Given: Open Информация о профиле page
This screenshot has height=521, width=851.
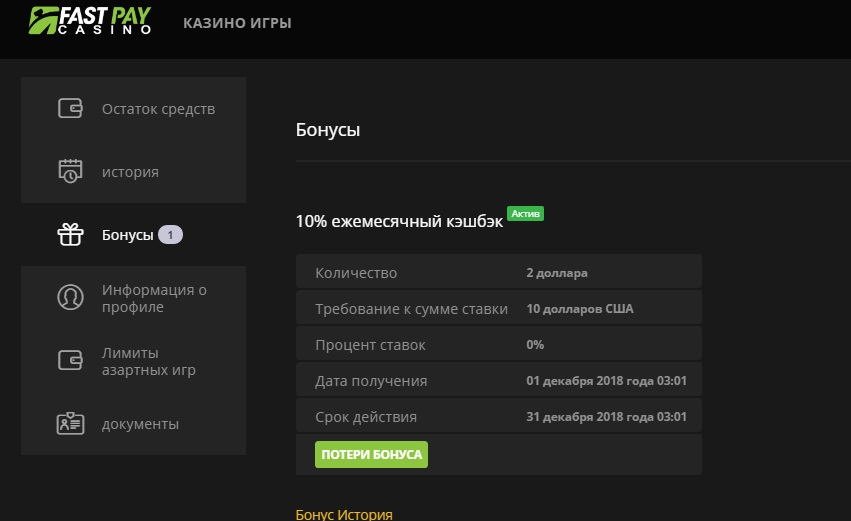Looking at the screenshot, I should tap(153, 298).
